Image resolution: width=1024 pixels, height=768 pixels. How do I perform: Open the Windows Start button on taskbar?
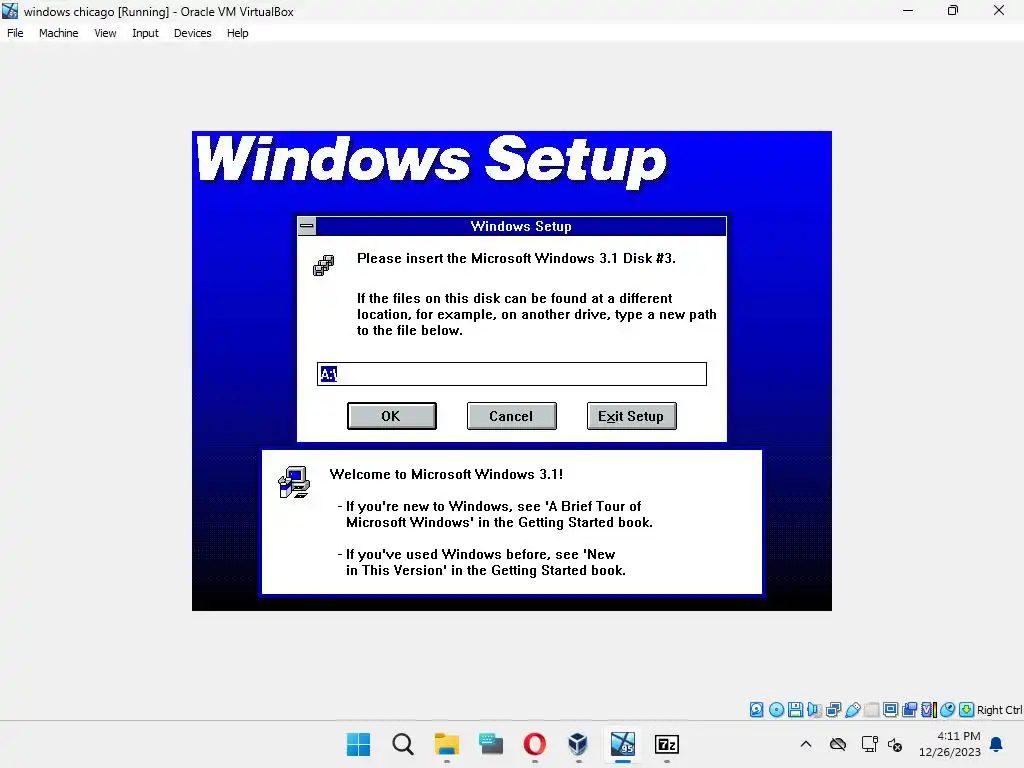coord(358,744)
